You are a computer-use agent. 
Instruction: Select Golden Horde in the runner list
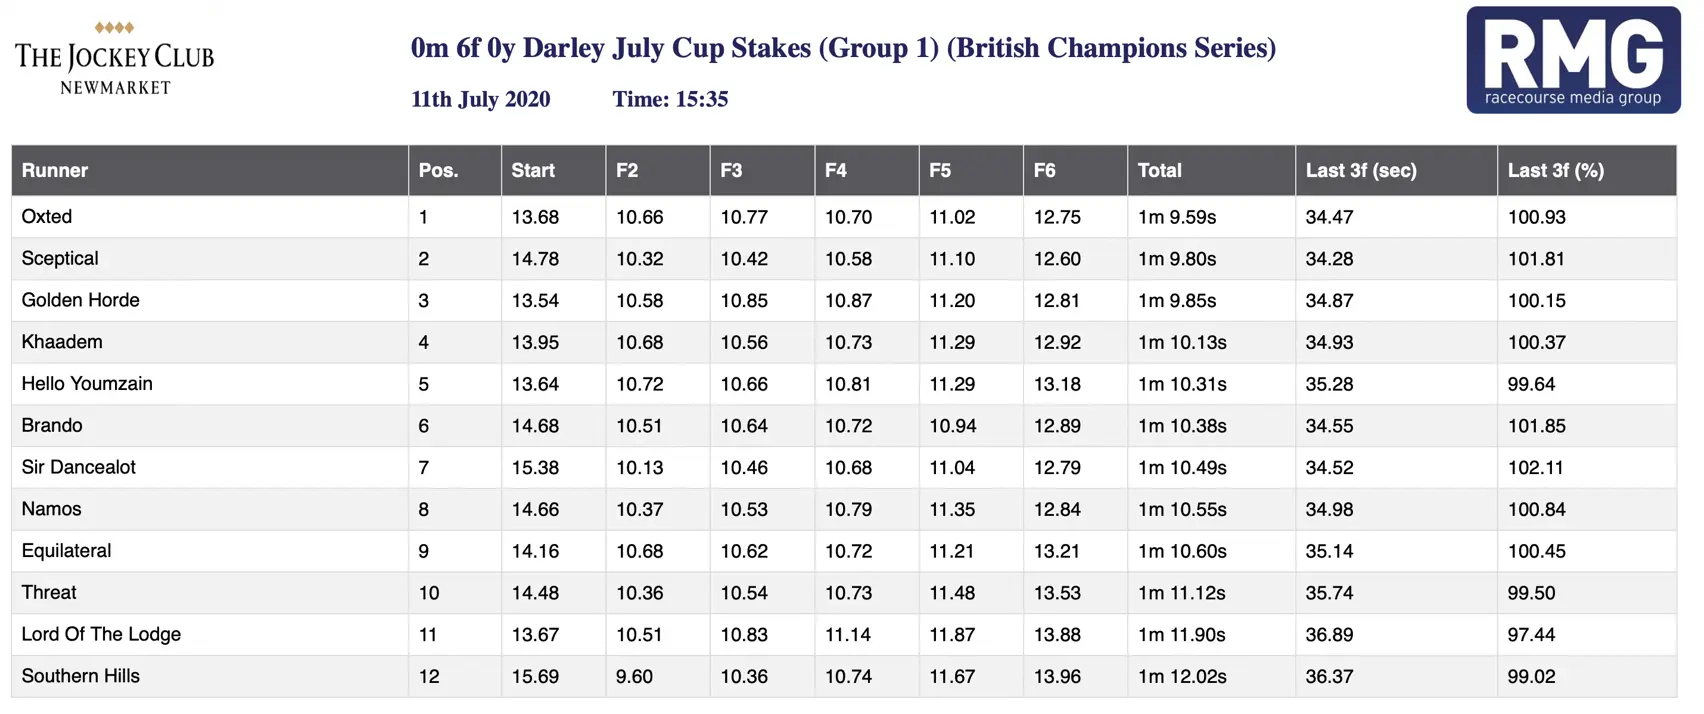(x=80, y=300)
